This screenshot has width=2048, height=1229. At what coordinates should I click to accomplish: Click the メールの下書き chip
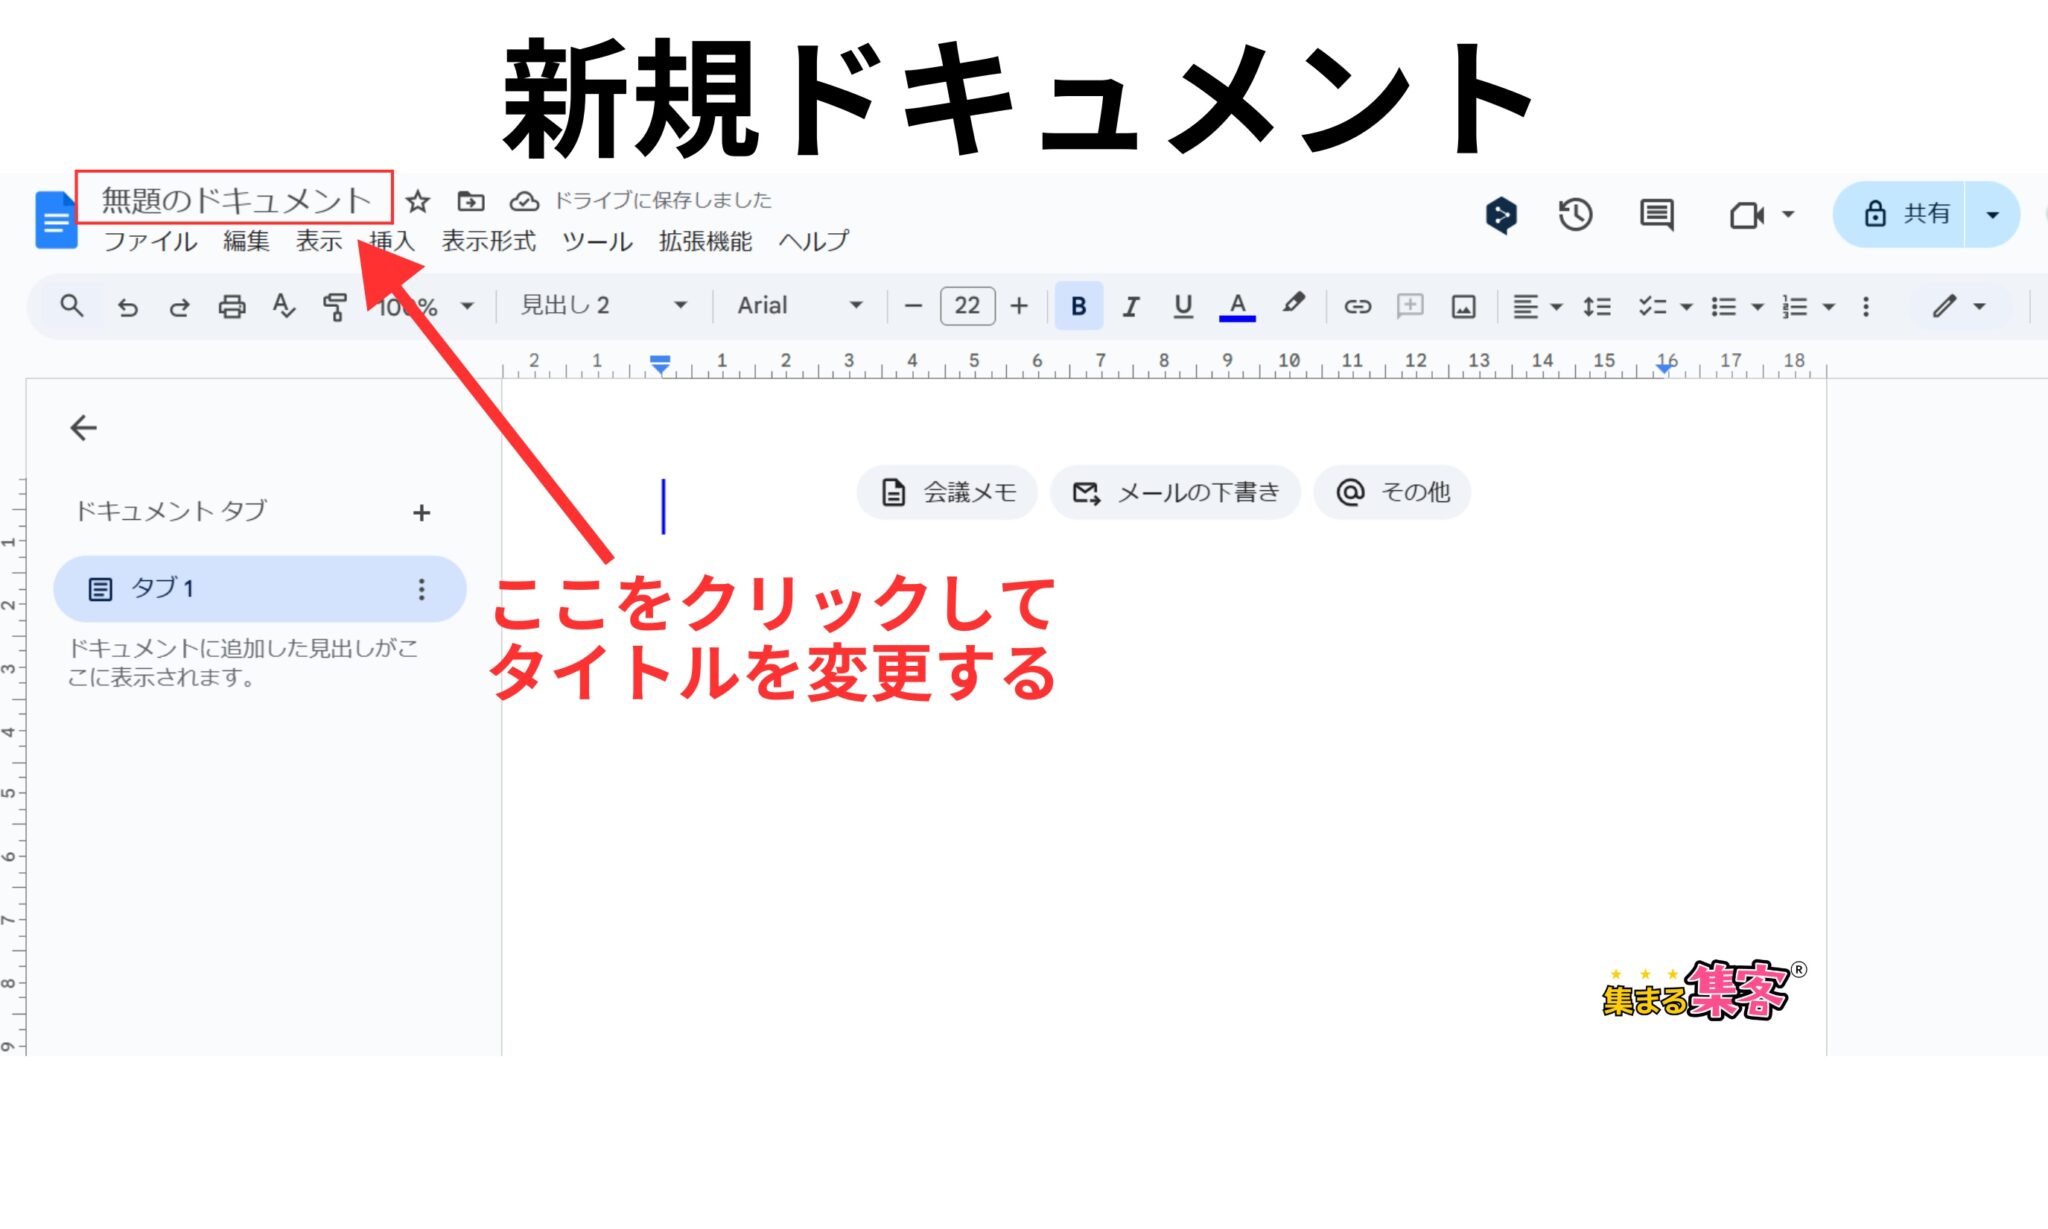tap(1175, 492)
